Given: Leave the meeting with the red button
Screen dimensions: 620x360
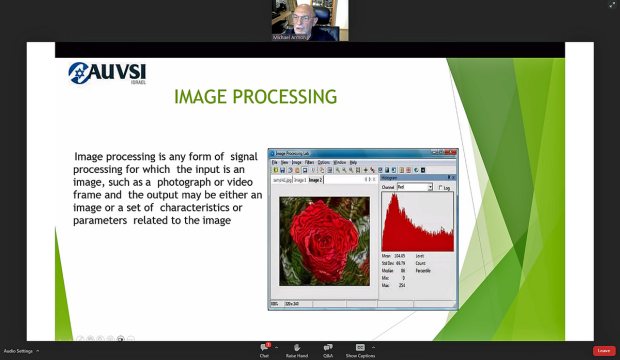Looking at the screenshot, I should click(x=604, y=351).
